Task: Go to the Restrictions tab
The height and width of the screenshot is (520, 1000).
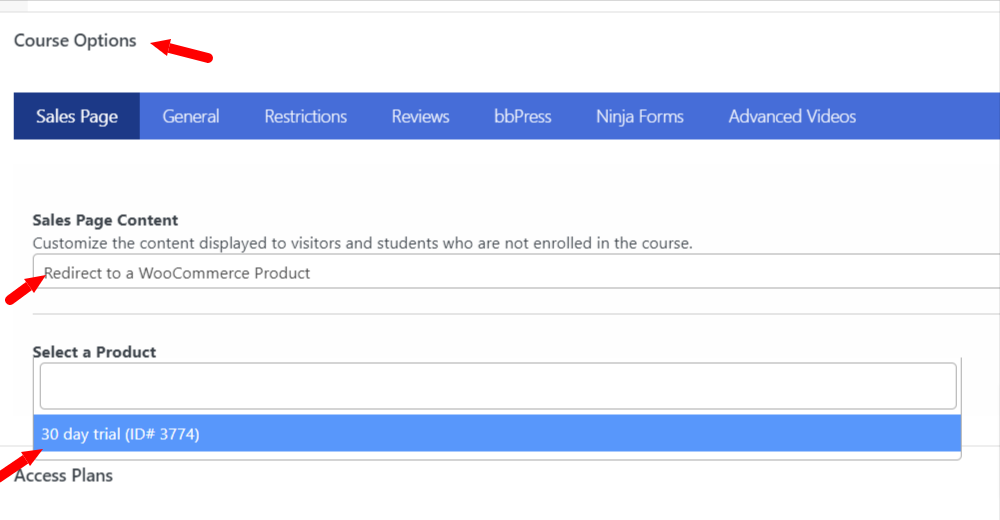Action: tap(305, 116)
